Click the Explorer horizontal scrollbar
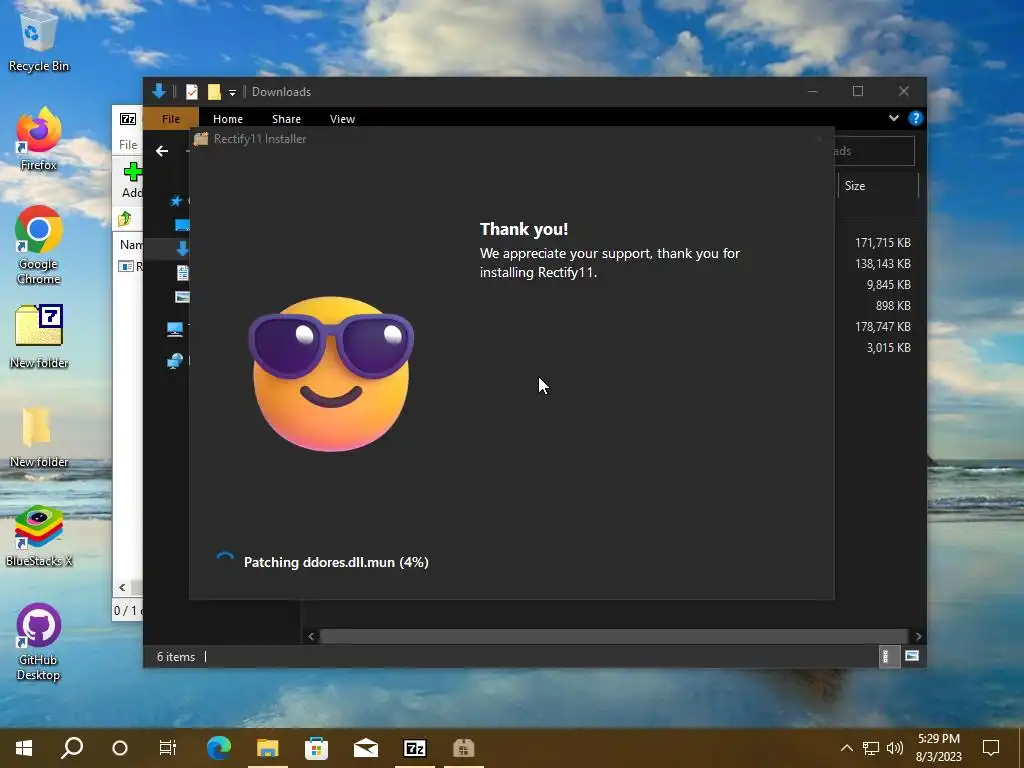The height and width of the screenshot is (768, 1024). pyautogui.click(x=613, y=636)
